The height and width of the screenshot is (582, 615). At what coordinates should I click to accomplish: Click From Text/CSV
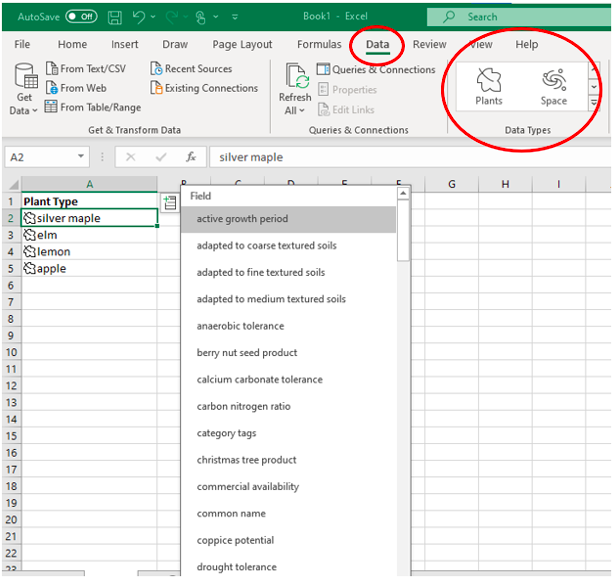pyautogui.click(x=86, y=69)
